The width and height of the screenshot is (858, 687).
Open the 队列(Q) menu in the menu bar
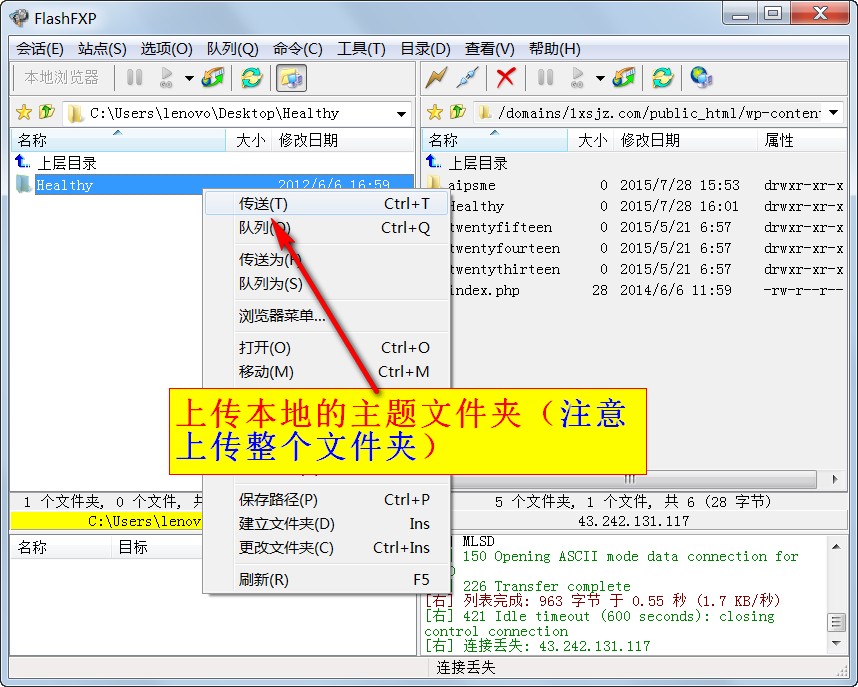(233, 49)
